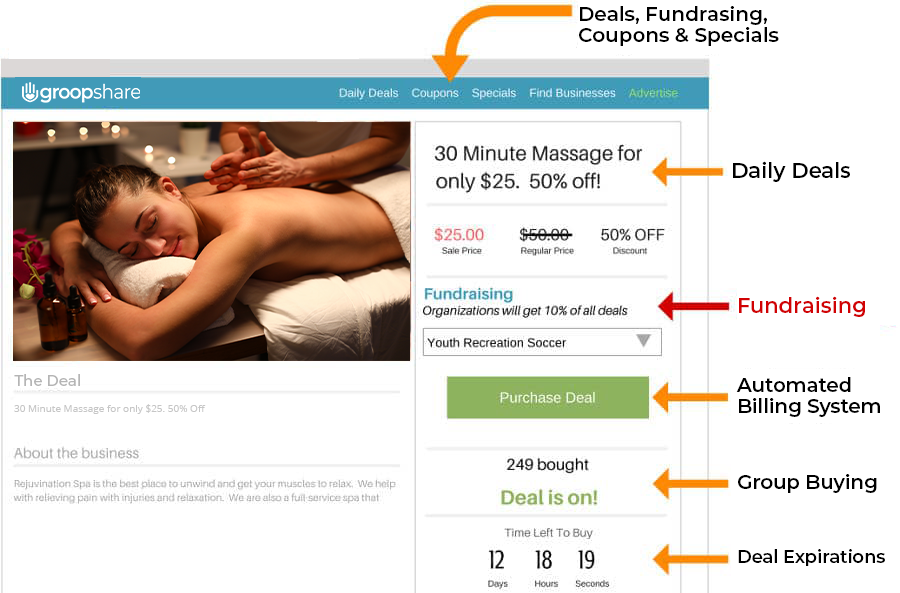Viewport: 900px width, 593px height.
Task: Click the red arrow pointing at Fundraising
Action: pyautogui.click(x=693, y=306)
